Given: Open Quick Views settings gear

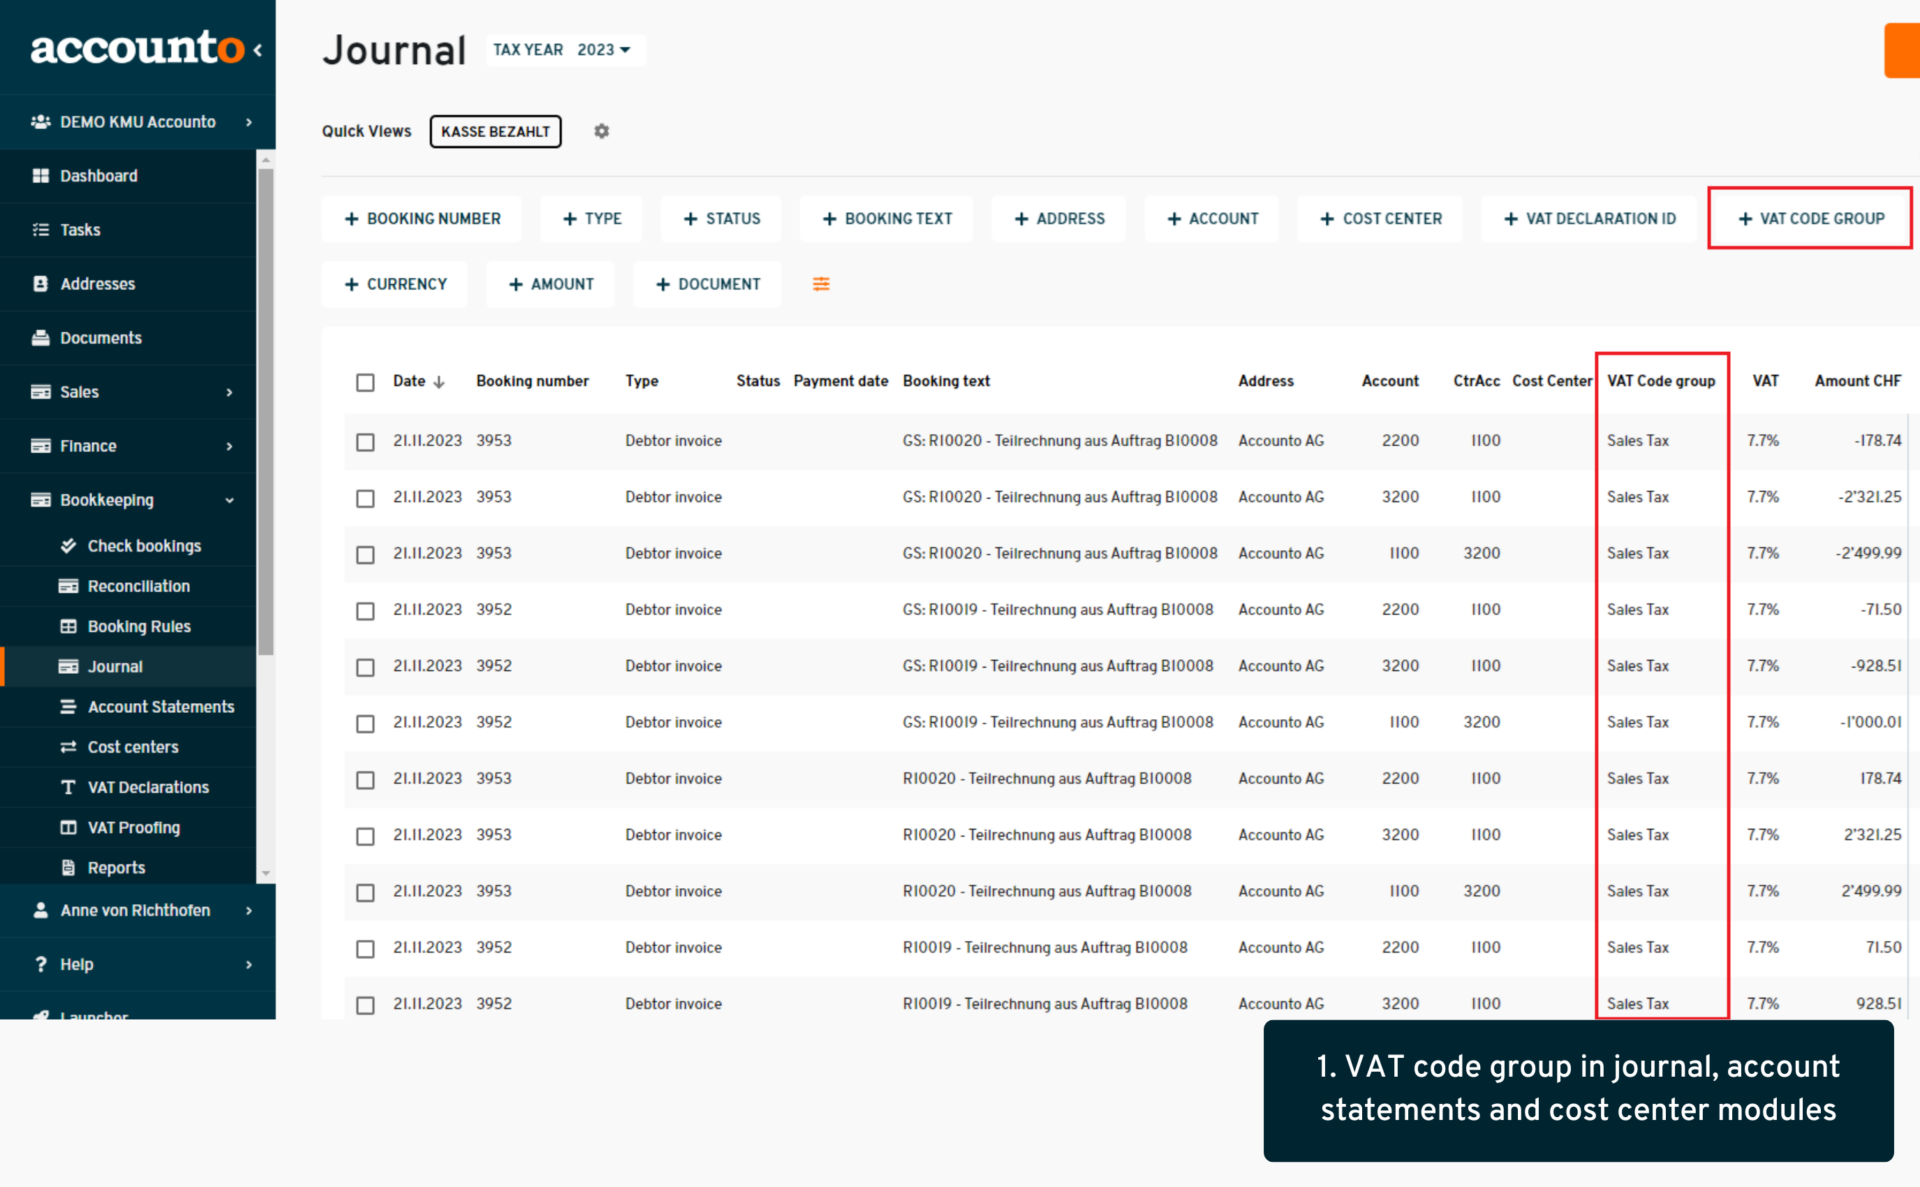Looking at the screenshot, I should click(601, 131).
